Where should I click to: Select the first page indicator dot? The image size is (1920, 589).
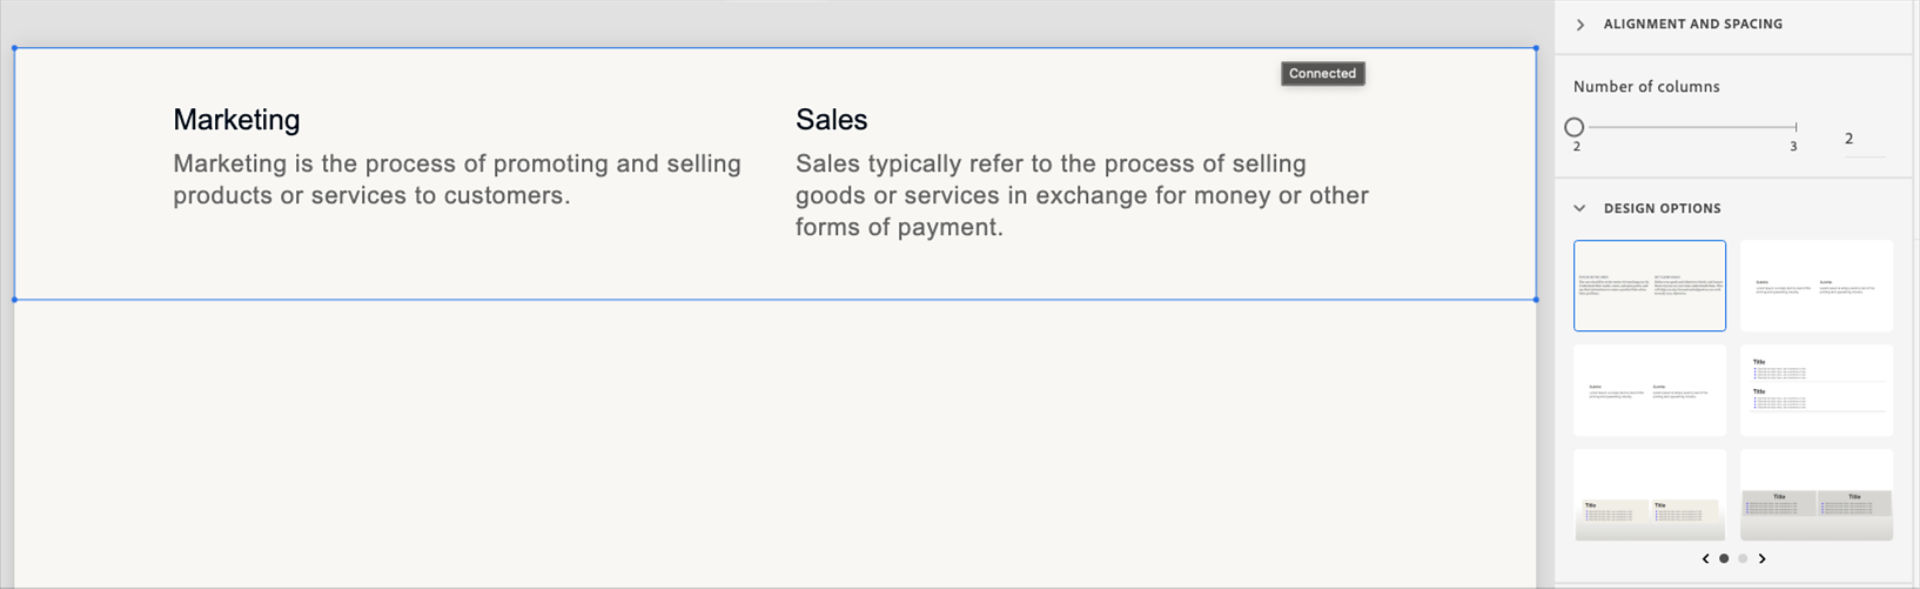(1724, 559)
